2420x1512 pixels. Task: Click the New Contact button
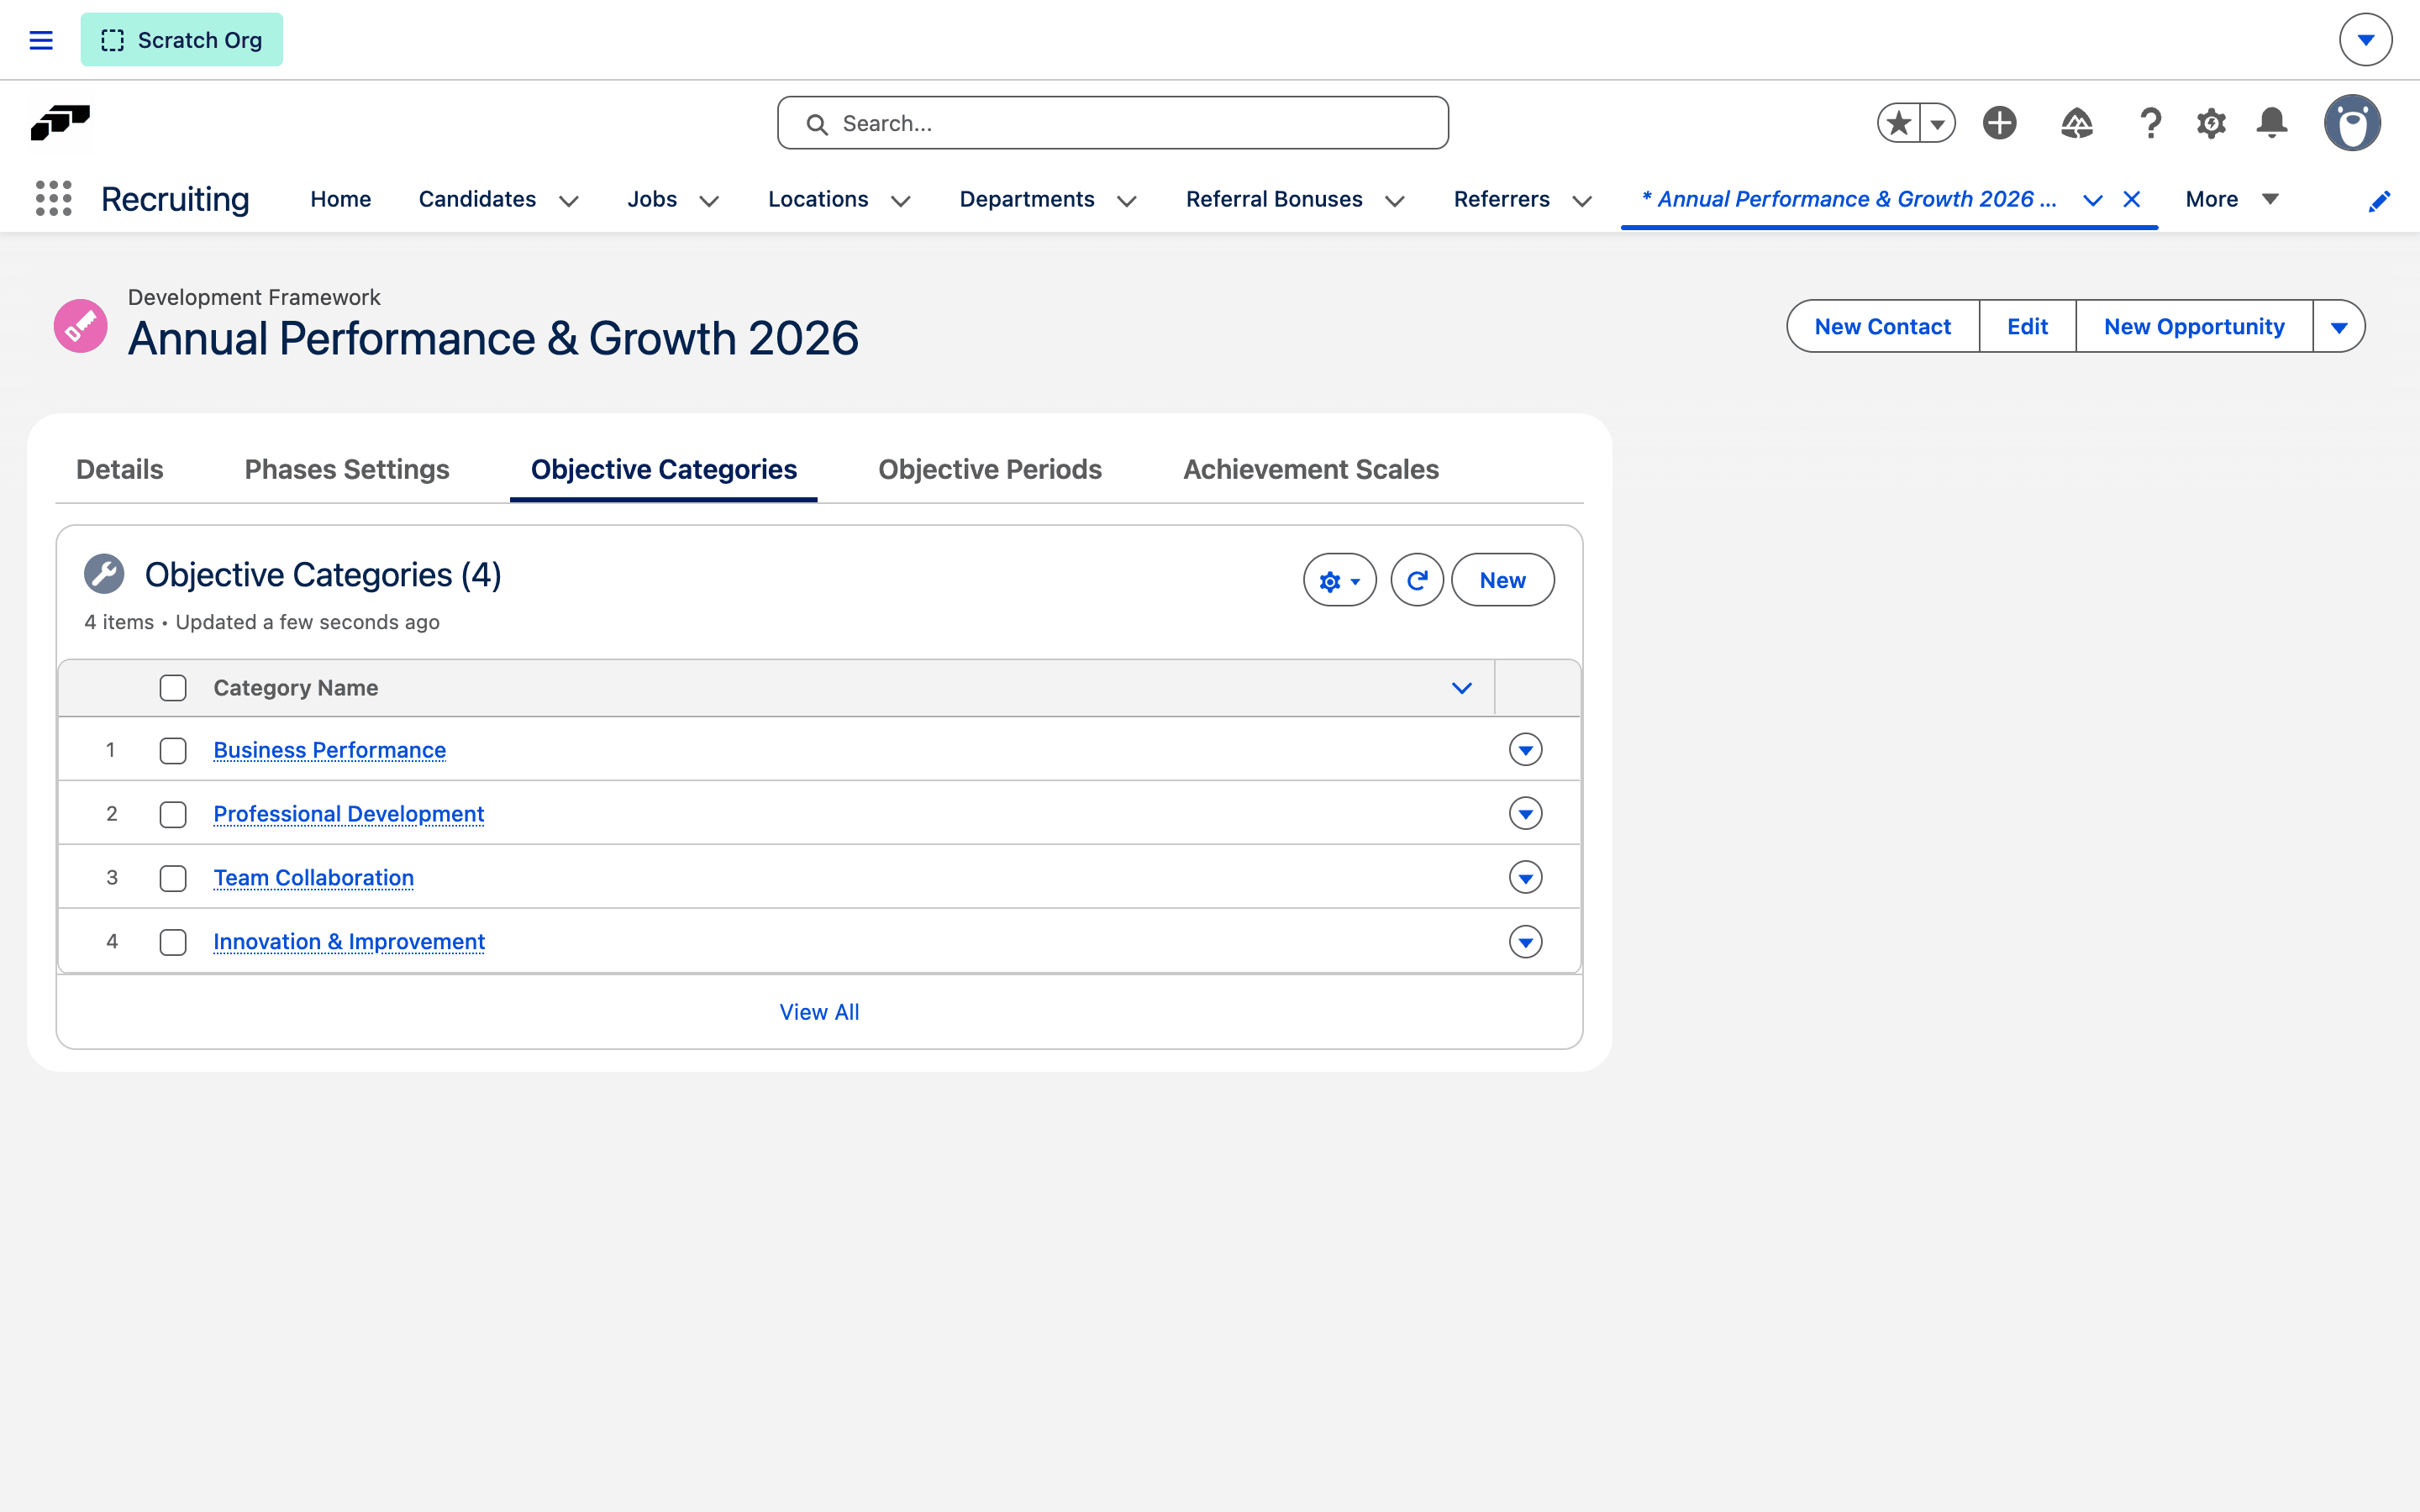pyautogui.click(x=1882, y=326)
